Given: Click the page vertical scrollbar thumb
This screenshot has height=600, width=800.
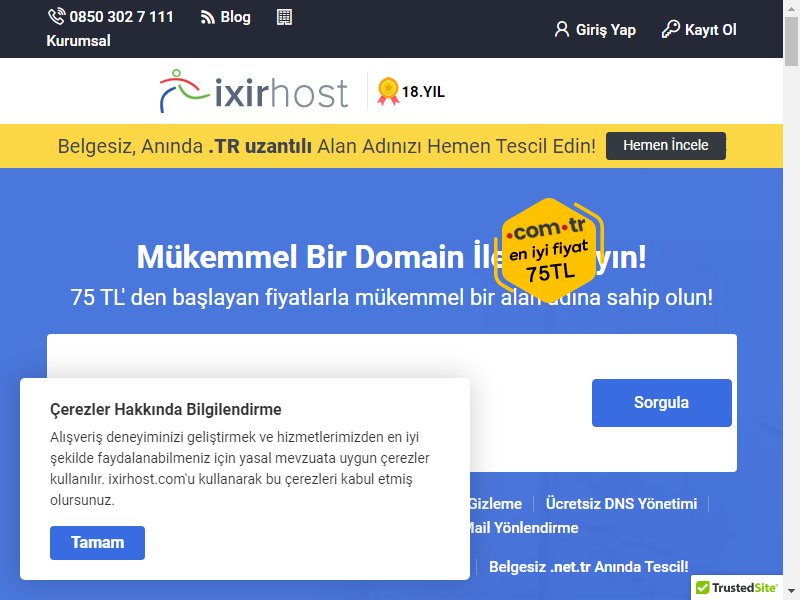Looking at the screenshot, I should coord(792,41).
